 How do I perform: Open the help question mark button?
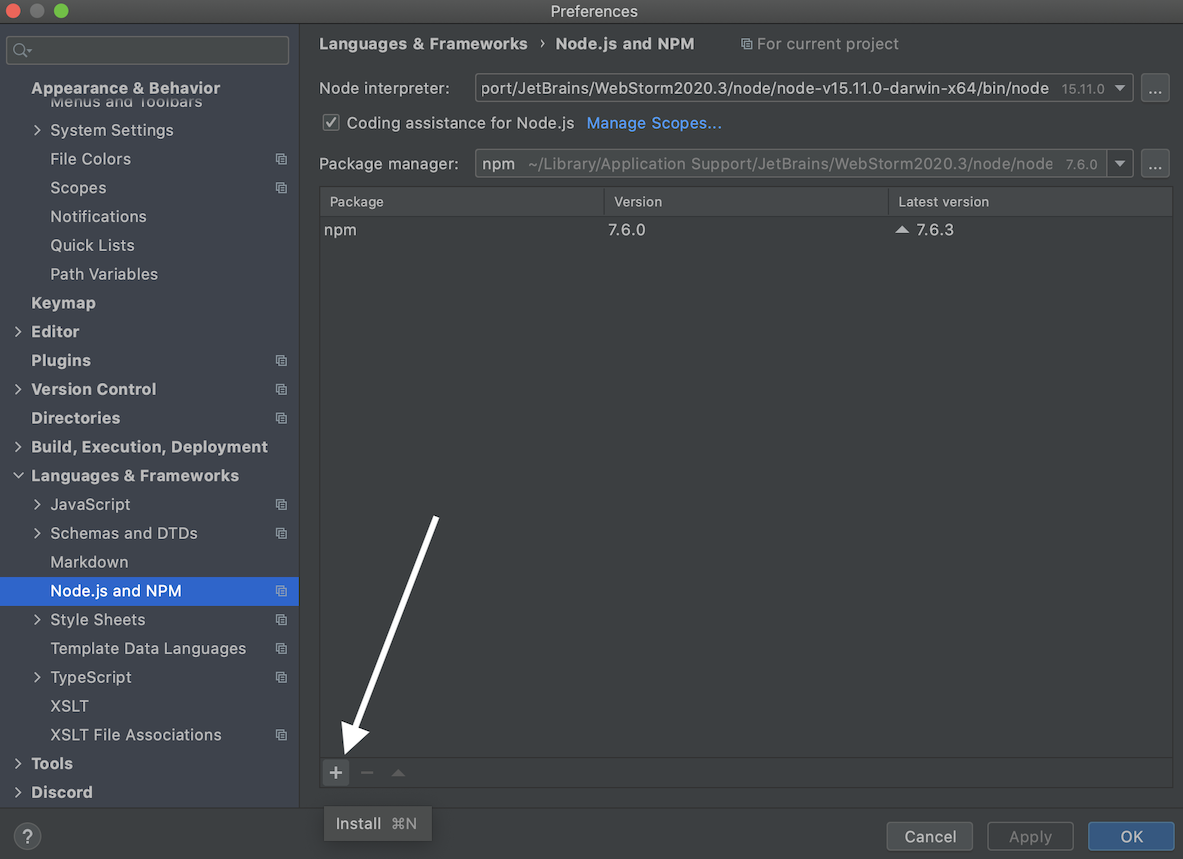27,836
